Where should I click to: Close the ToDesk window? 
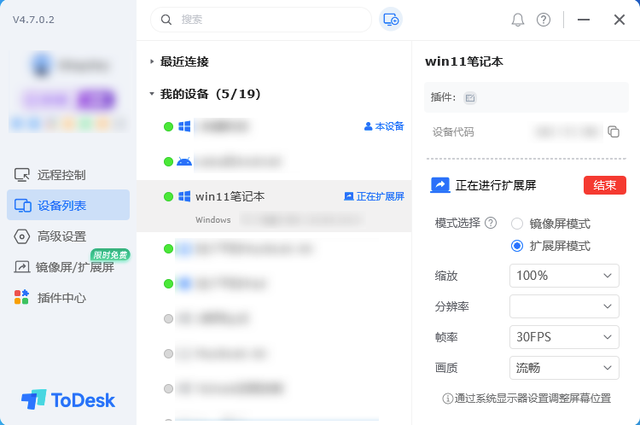pos(619,20)
